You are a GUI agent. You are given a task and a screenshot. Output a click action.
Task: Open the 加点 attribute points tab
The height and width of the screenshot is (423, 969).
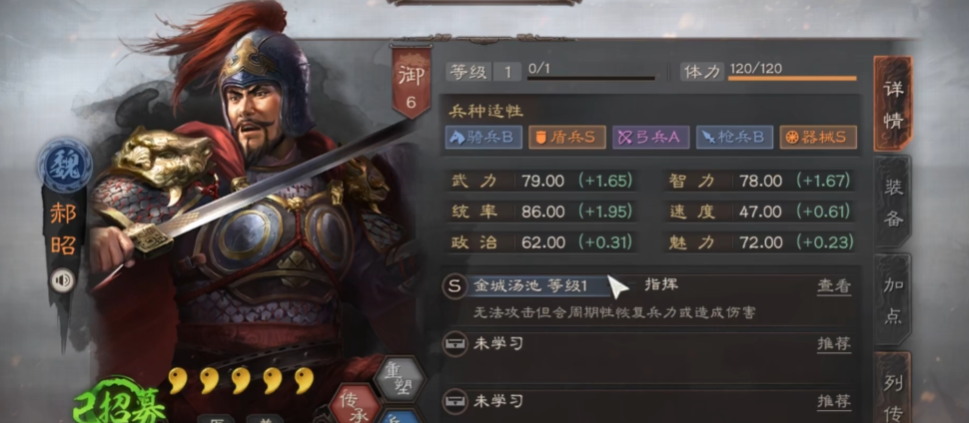(893, 300)
